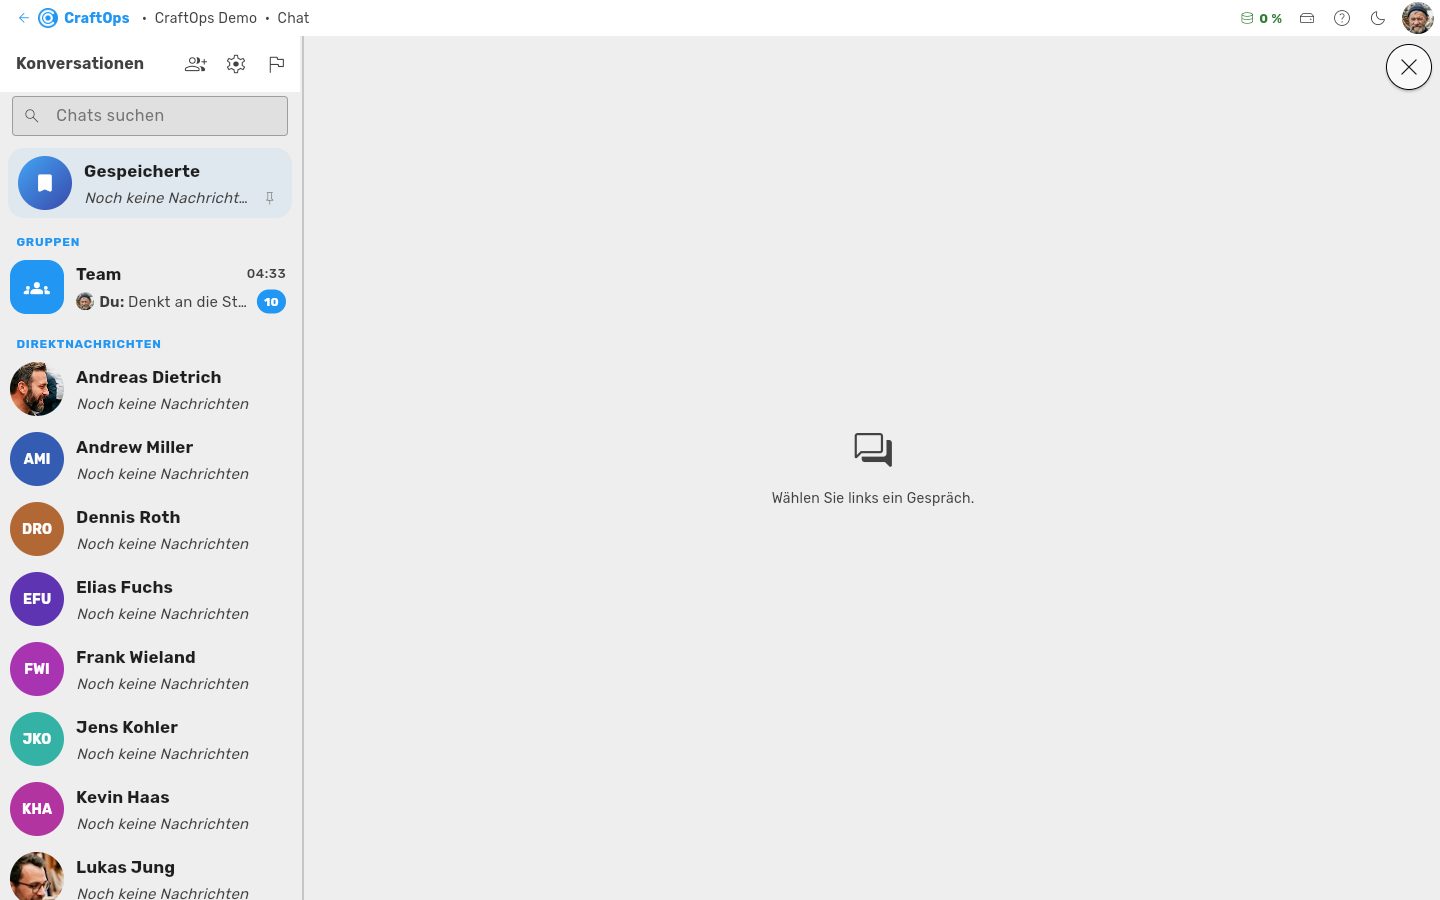Open Dennis Roth conversation

pos(150,529)
